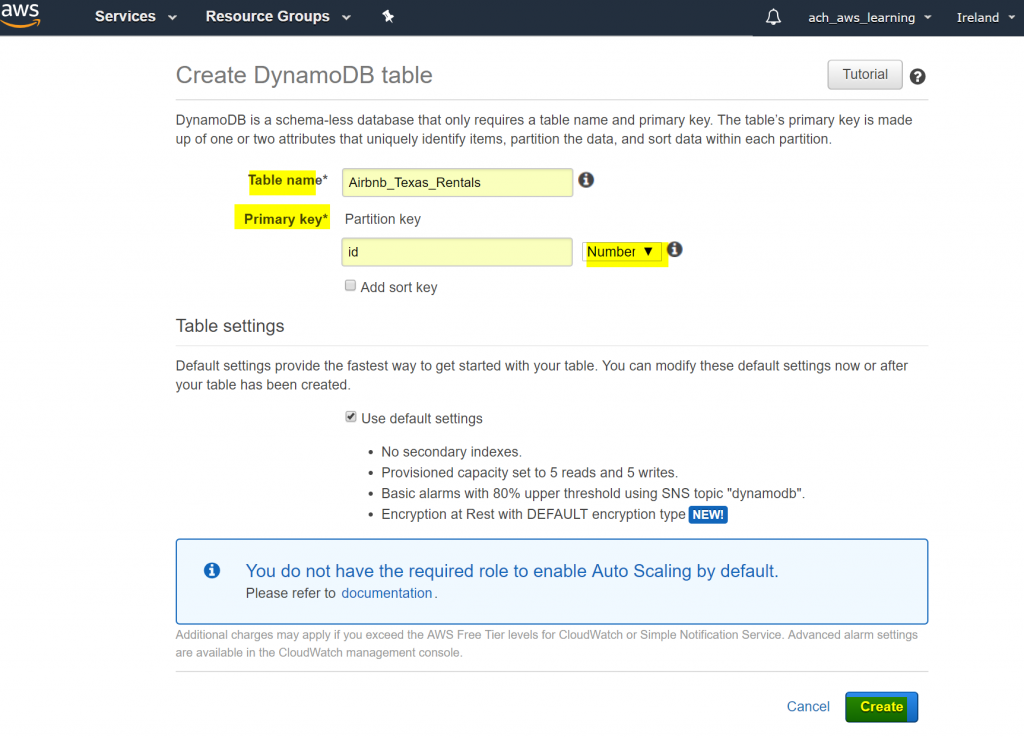The width and height of the screenshot is (1024, 738).
Task: Click the pin shortcut icon in navbar
Action: (x=388, y=16)
